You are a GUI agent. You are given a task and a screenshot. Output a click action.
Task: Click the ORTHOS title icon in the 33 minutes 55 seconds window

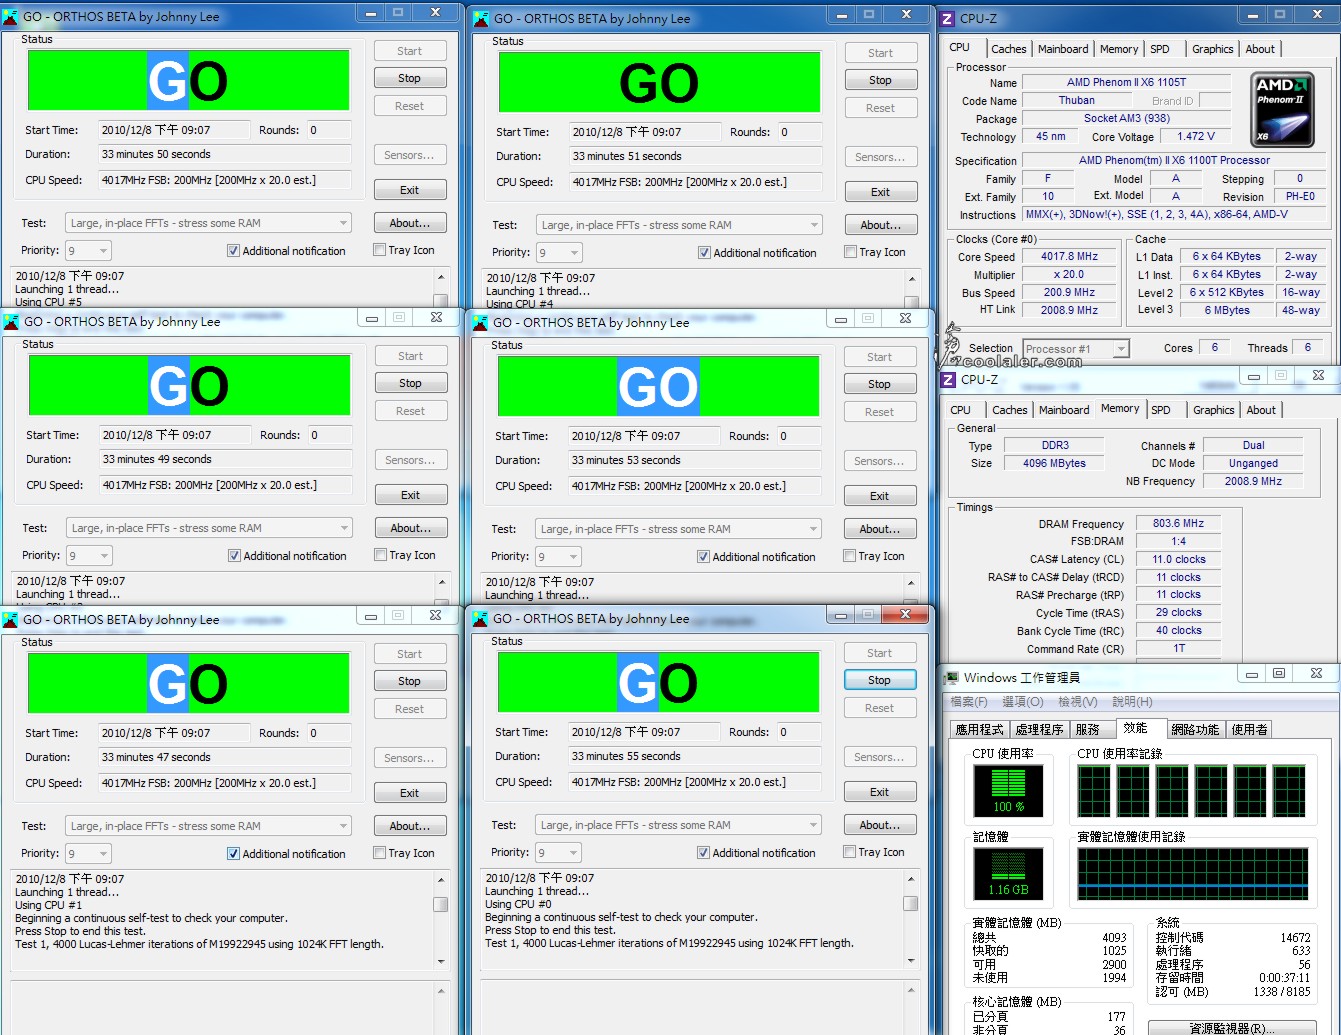480,618
